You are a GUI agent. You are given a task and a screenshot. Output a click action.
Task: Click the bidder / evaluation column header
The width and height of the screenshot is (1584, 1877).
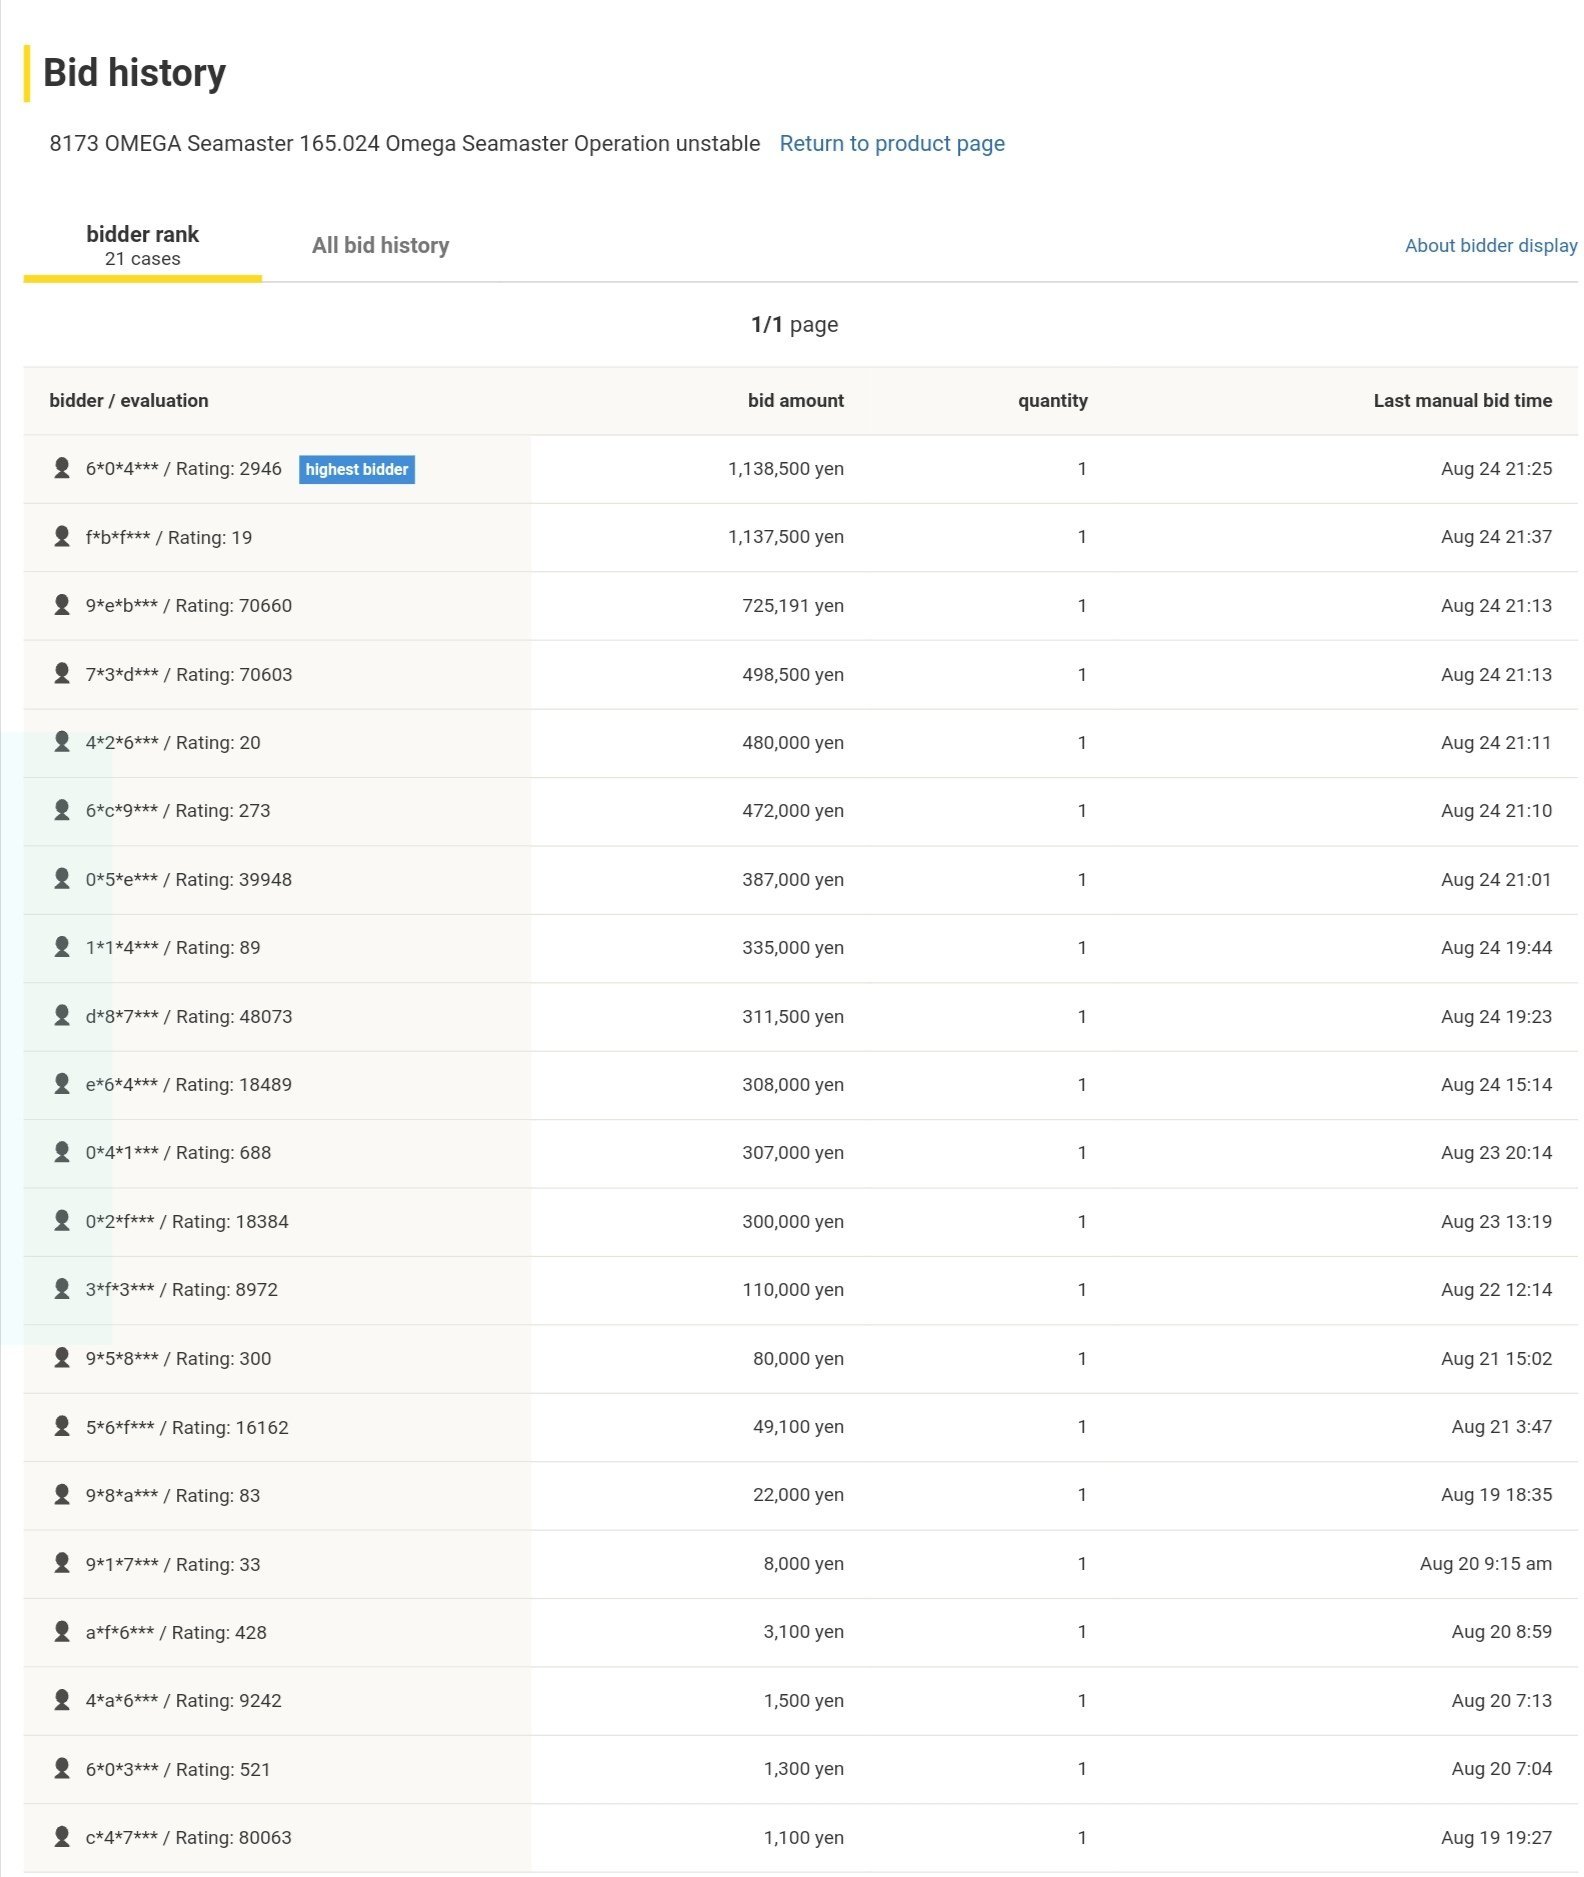point(129,401)
